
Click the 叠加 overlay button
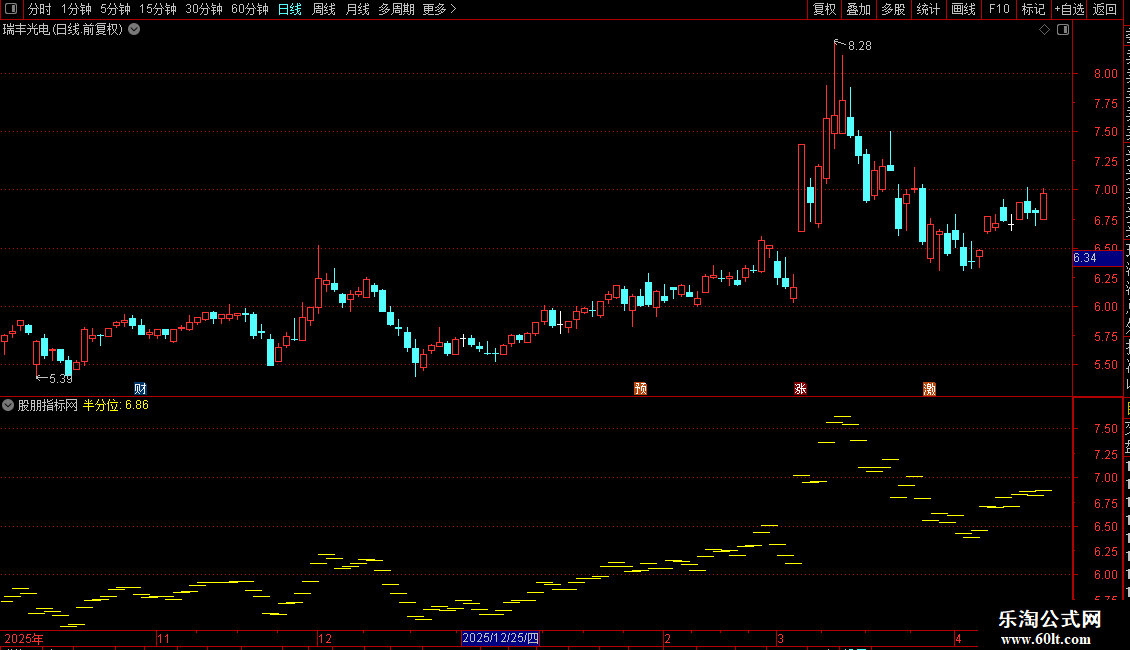pos(858,9)
